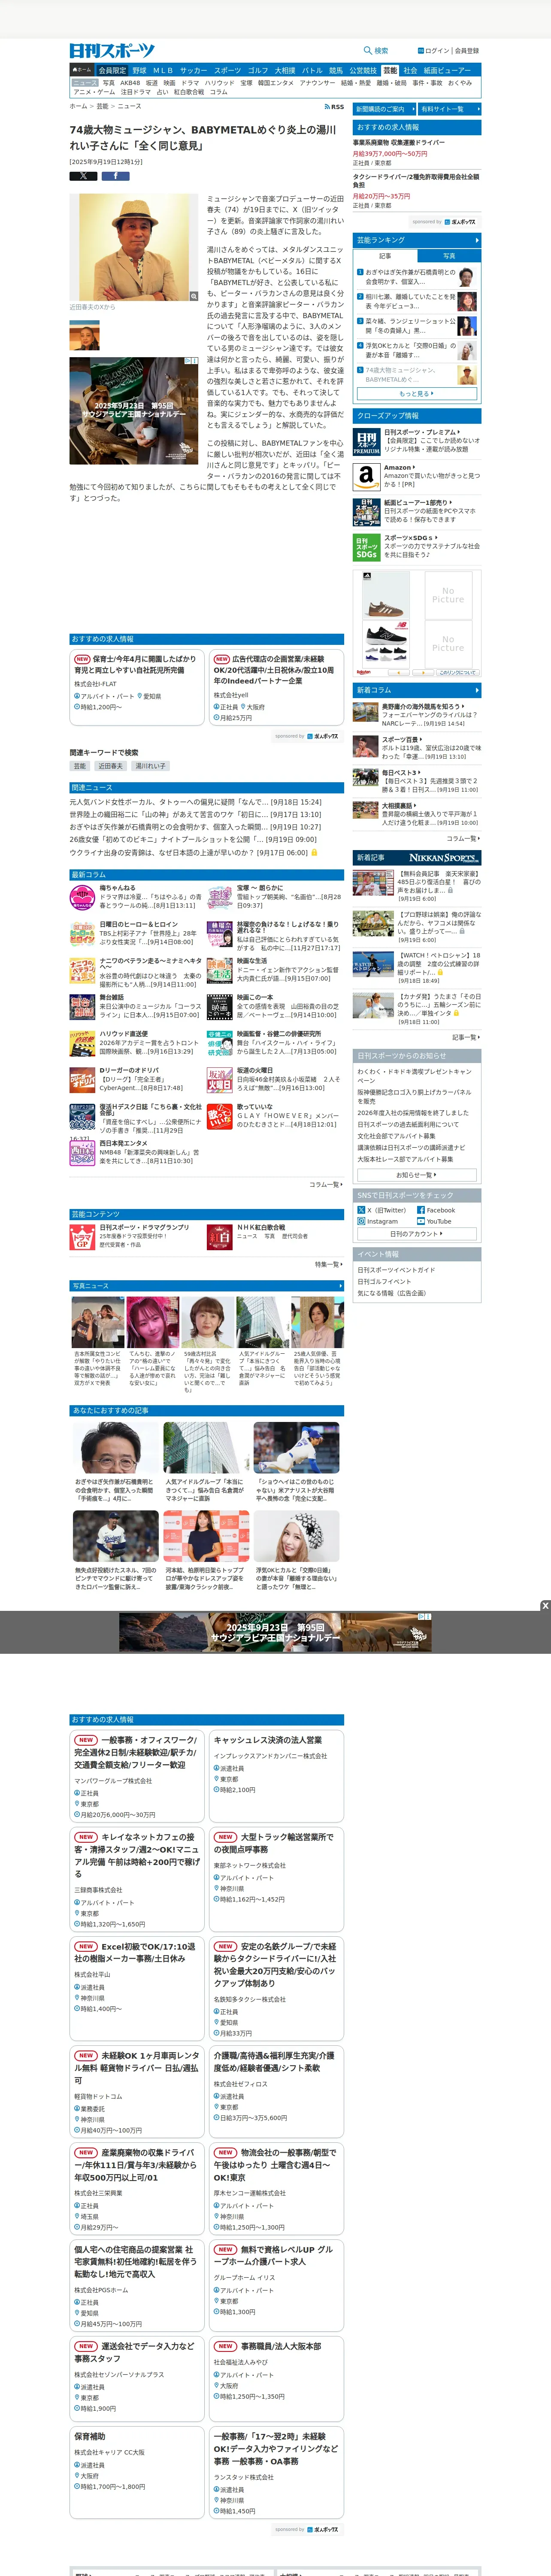The image size is (551, 2576).
Task: Click 紙面ビューアー logo tile in sidebar
Action: click(366, 512)
